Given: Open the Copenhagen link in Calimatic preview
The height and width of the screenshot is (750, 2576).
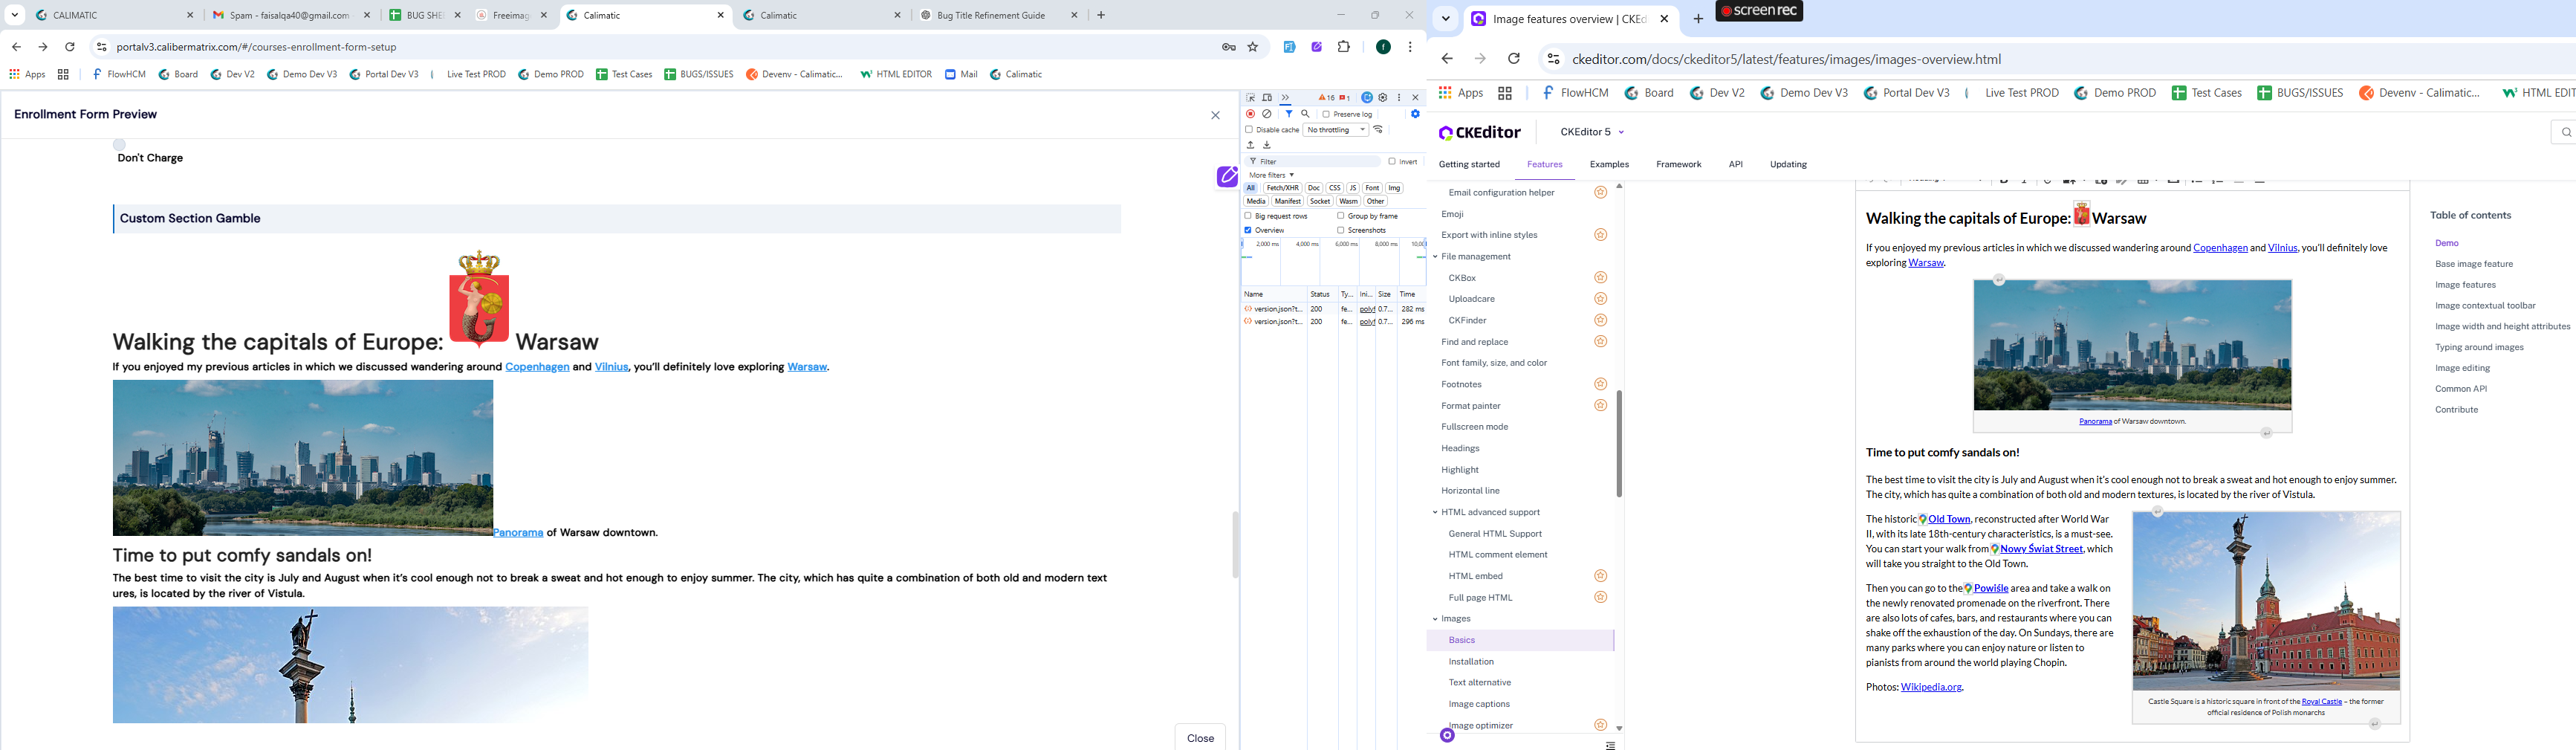Looking at the screenshot, I should click(537, 367).
